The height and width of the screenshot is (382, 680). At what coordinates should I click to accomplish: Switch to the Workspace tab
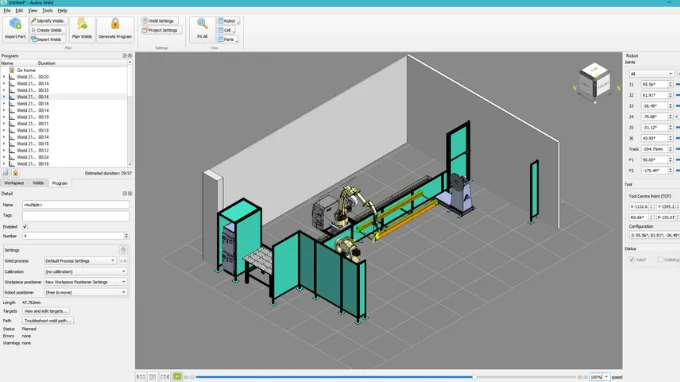pos(14,183)
